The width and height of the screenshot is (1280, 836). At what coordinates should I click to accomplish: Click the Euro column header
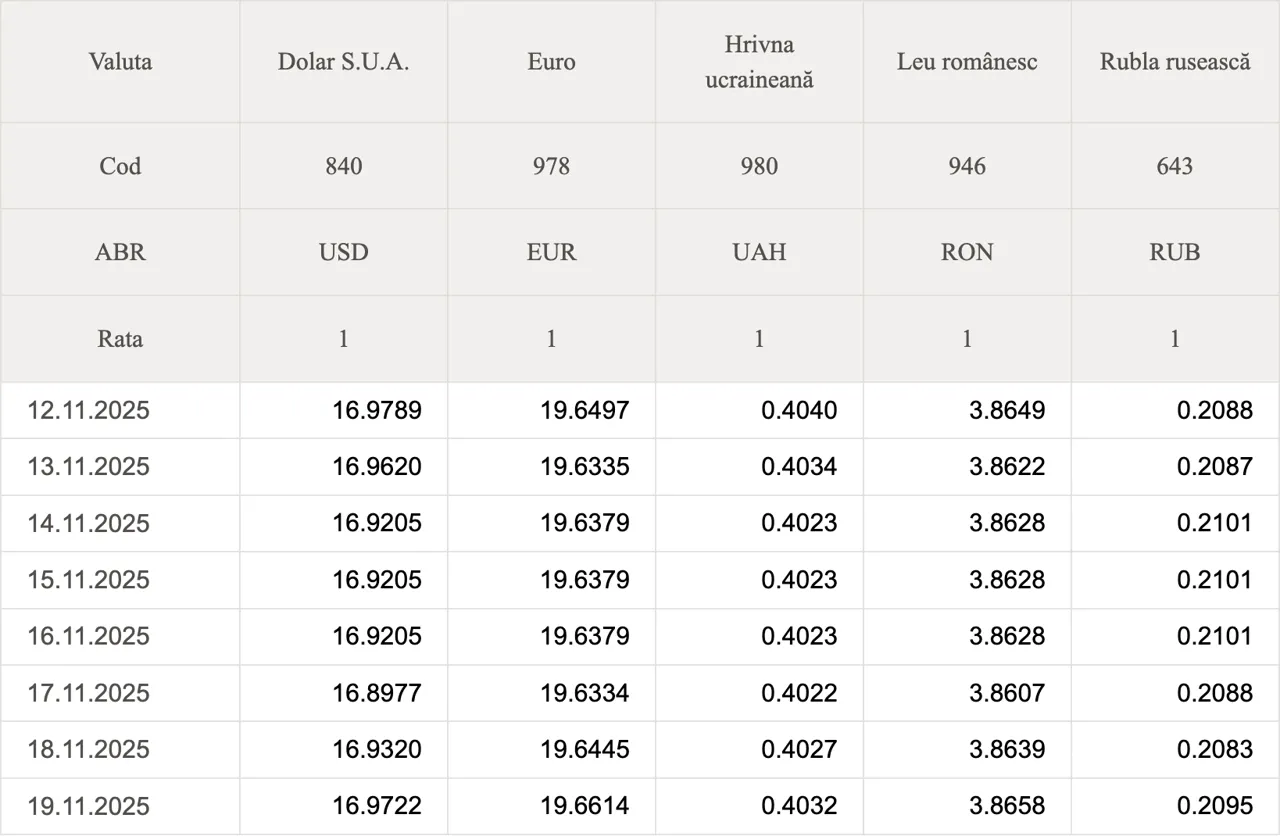[551, 62]
